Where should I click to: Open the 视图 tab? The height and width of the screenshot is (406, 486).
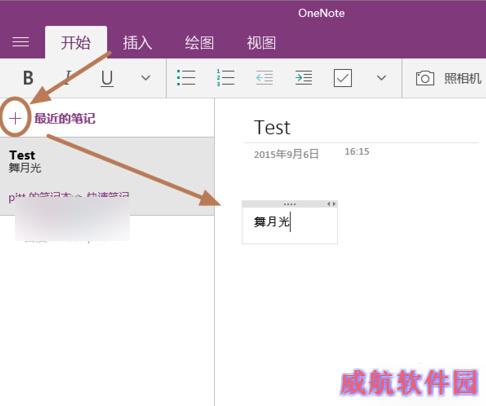point(261,43)
